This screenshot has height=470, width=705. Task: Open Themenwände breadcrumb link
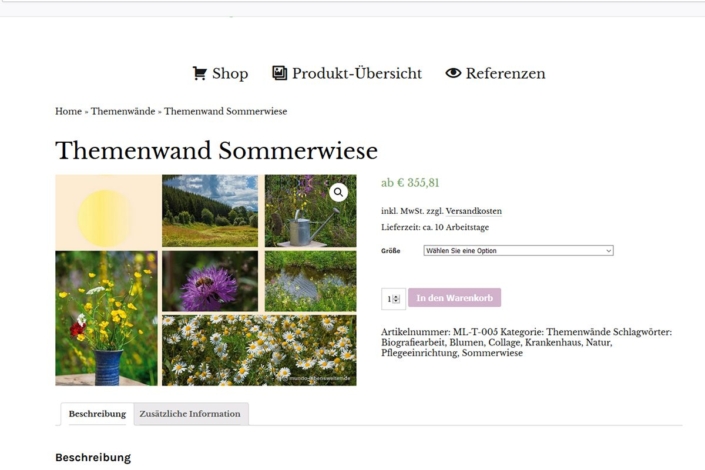[123, 111]
